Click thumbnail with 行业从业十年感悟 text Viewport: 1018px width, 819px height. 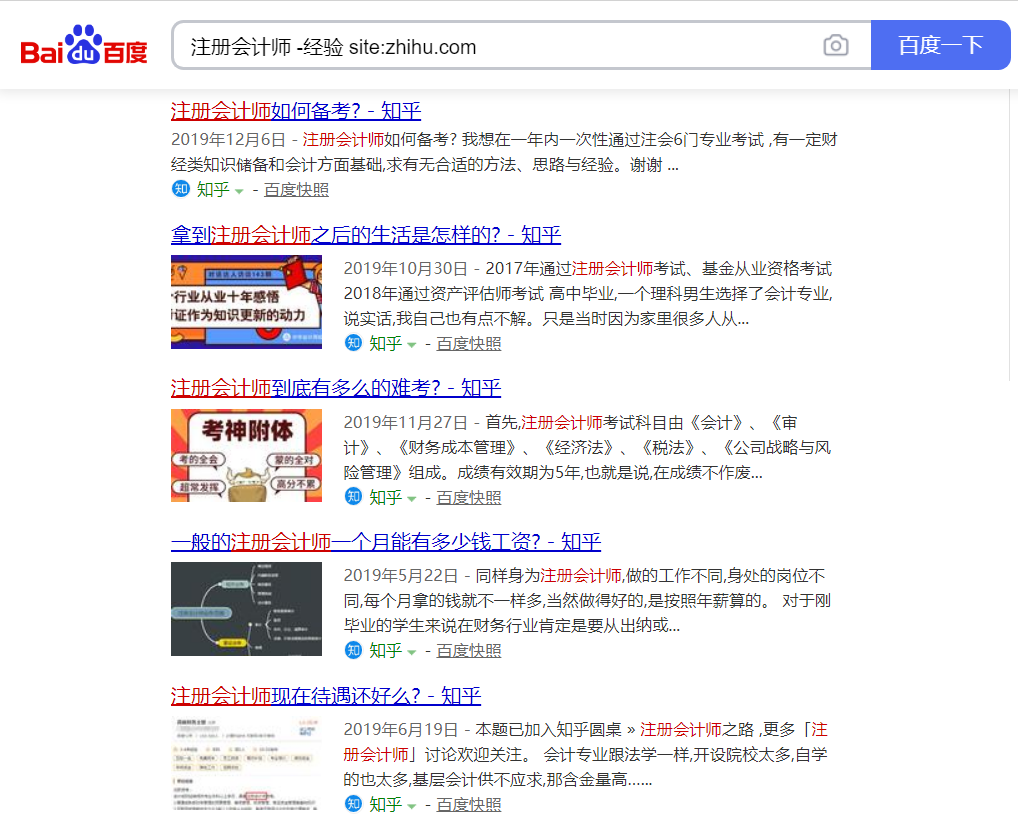pyautogui.click(x=246, y=302)
